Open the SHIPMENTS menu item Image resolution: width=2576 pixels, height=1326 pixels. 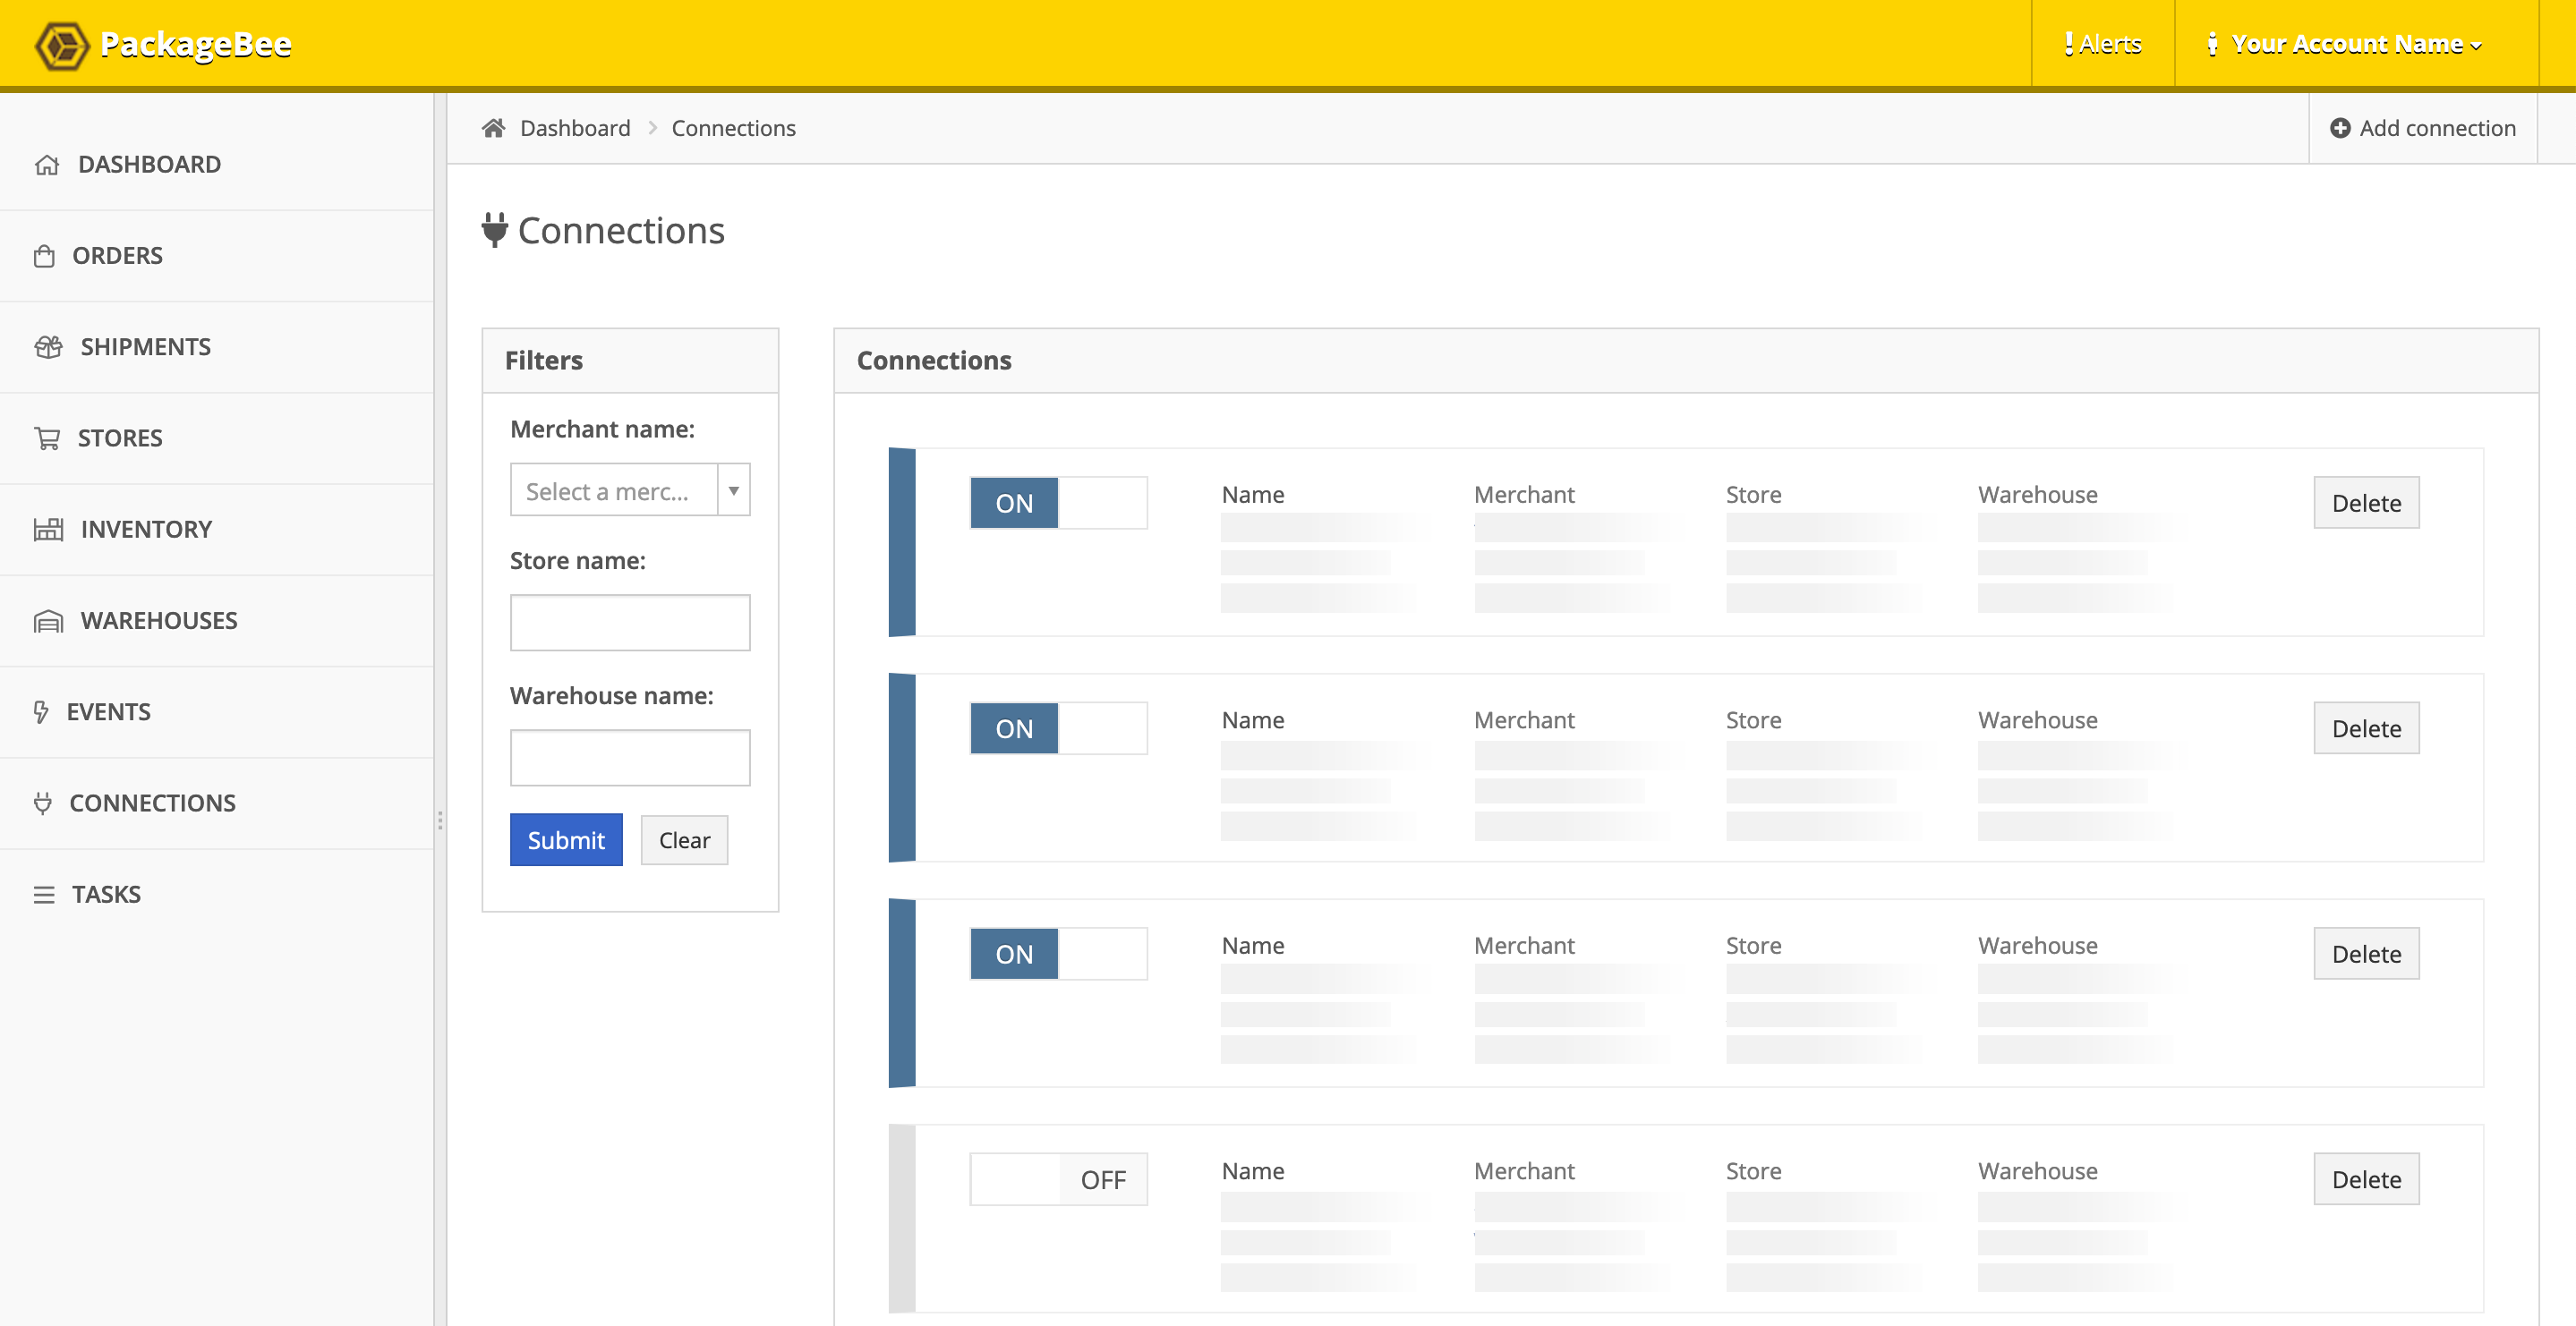click(x=217, y=347)
